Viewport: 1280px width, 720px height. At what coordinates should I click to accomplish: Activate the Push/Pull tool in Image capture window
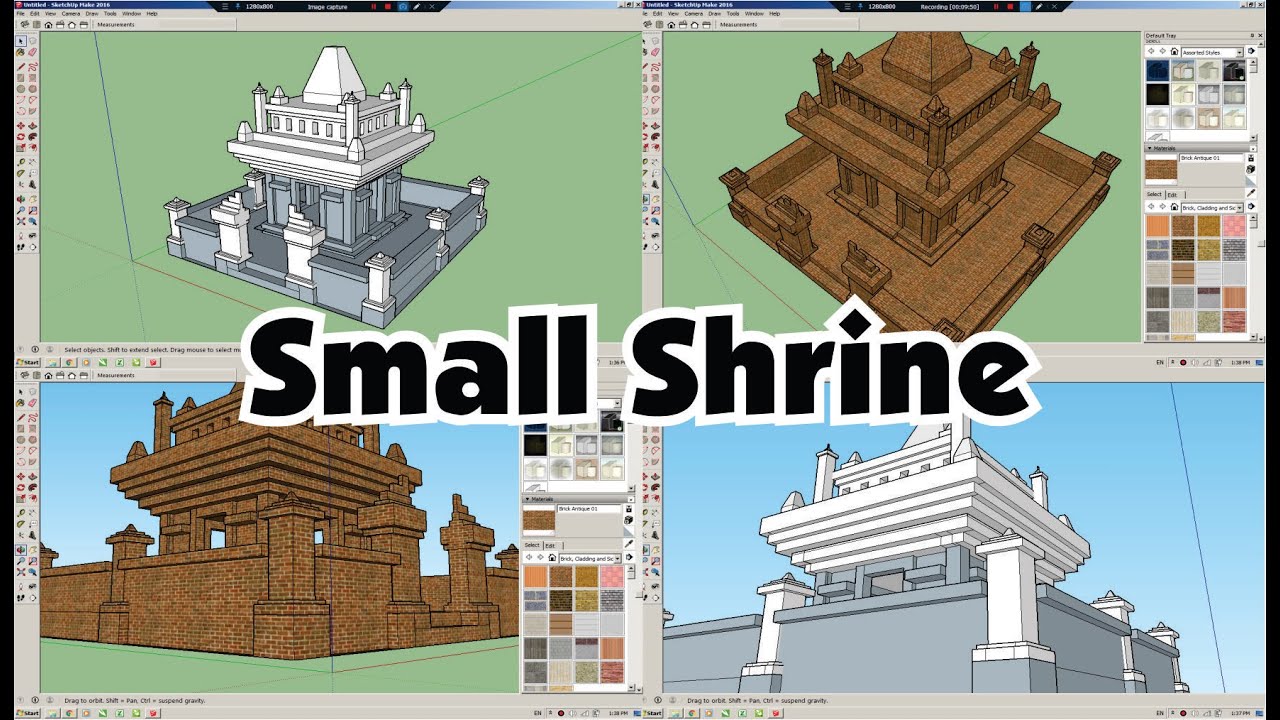pos(32,126)
